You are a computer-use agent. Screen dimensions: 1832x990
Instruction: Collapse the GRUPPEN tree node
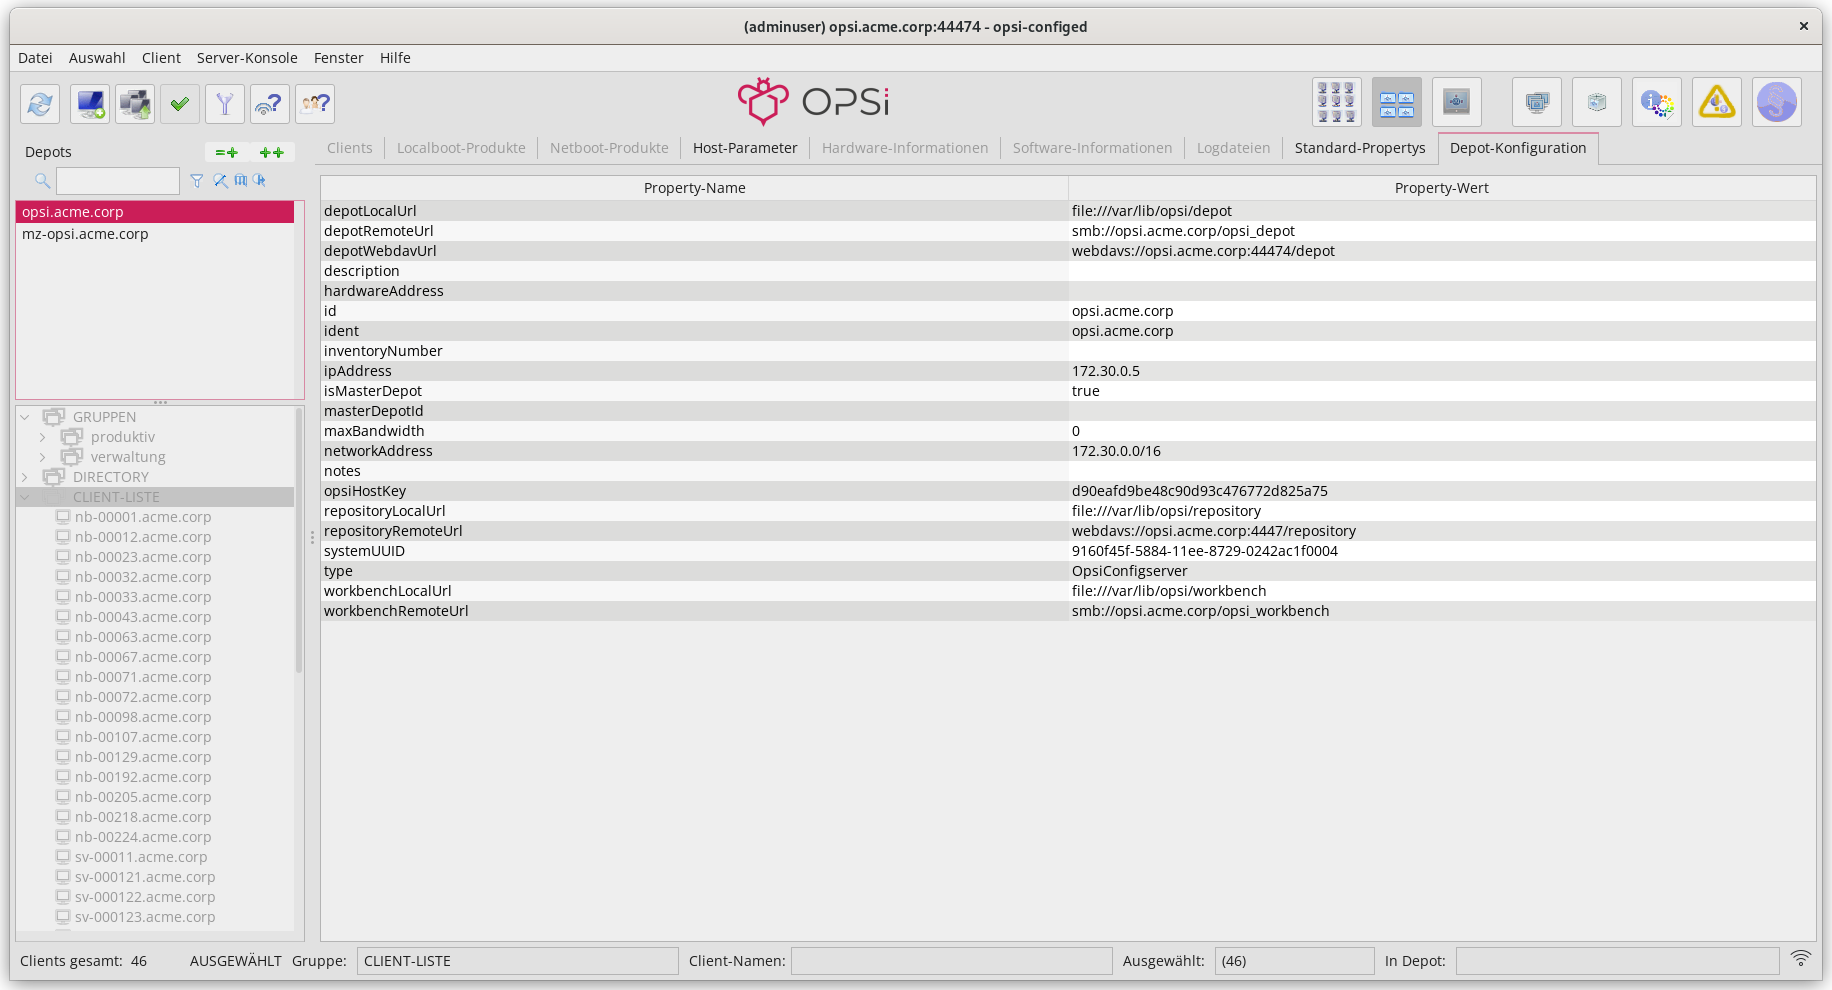(25, 417)
